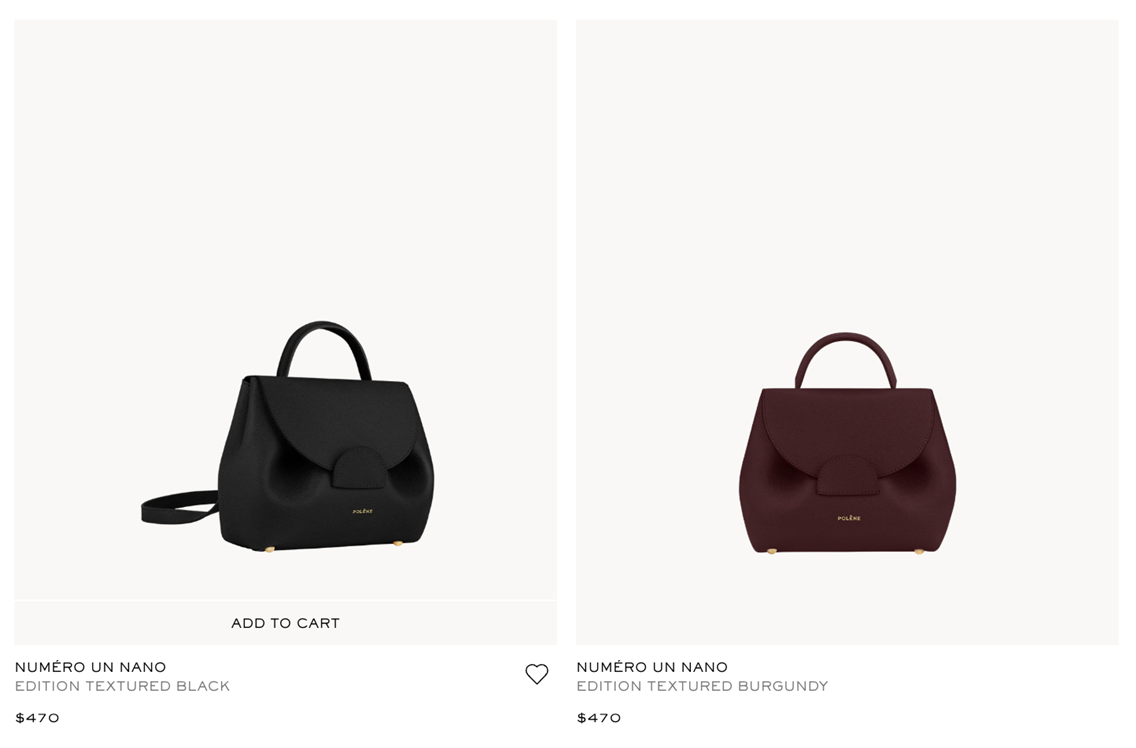
Task: Open the black Numéro Un Nano bag image
Action: coord(285,310)
